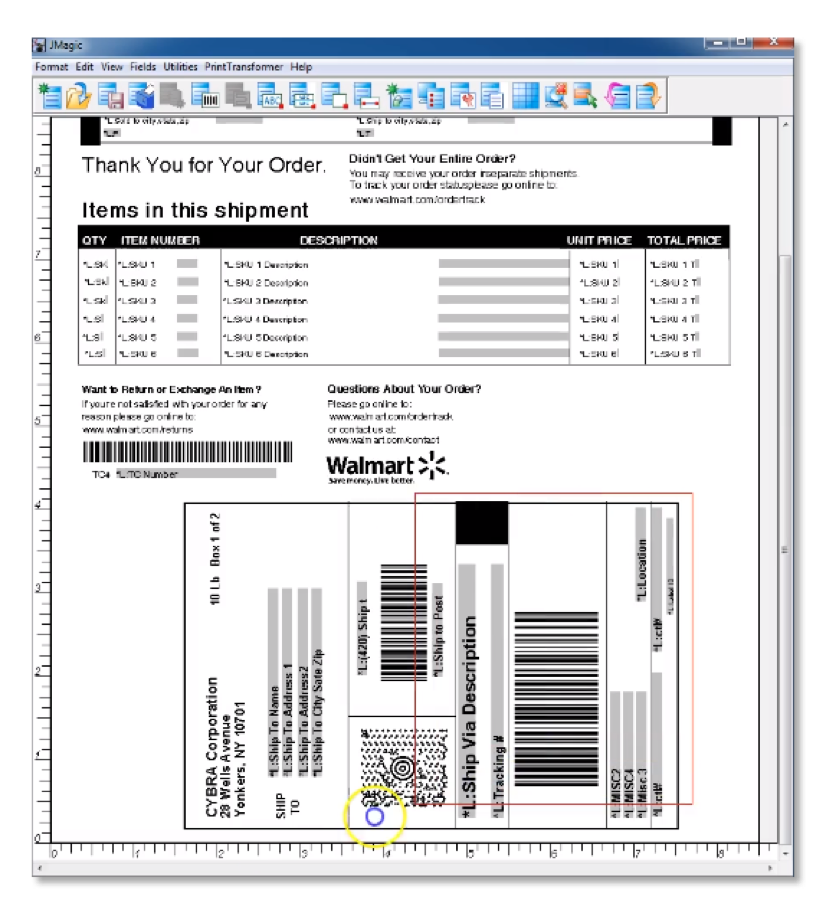Click the pink undo arrow icon
The width and height of the screenshot is (824, 912).
coord(619,96)
